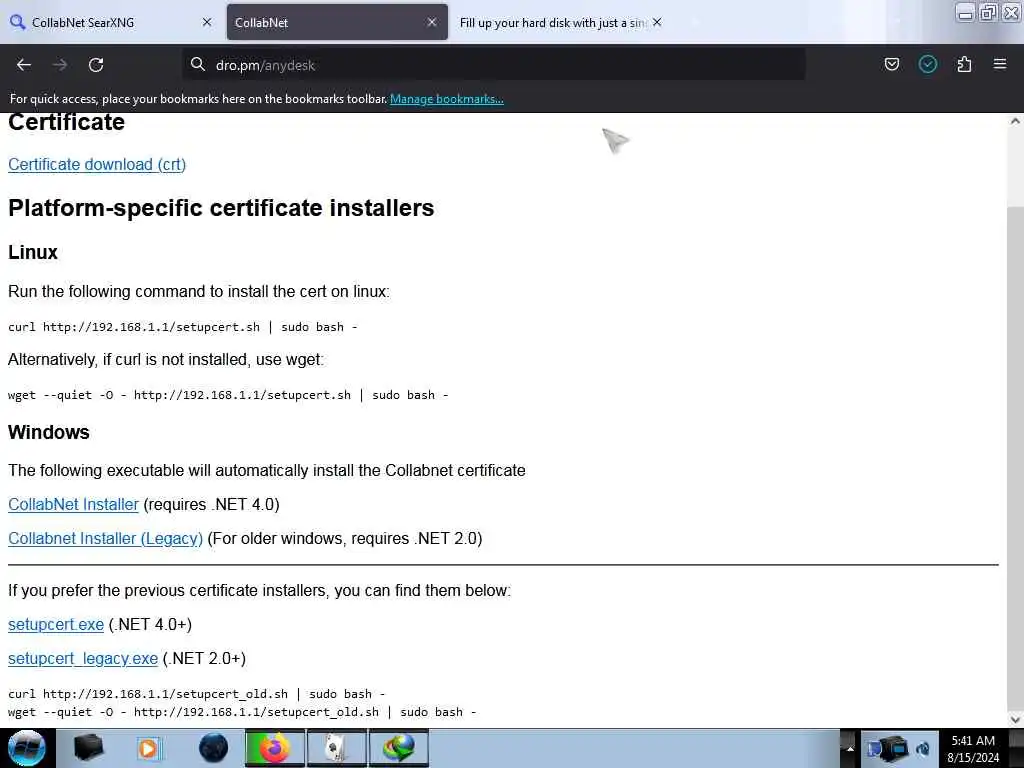
Task: Show hidden system tray icons
Action: pos(850,749)
